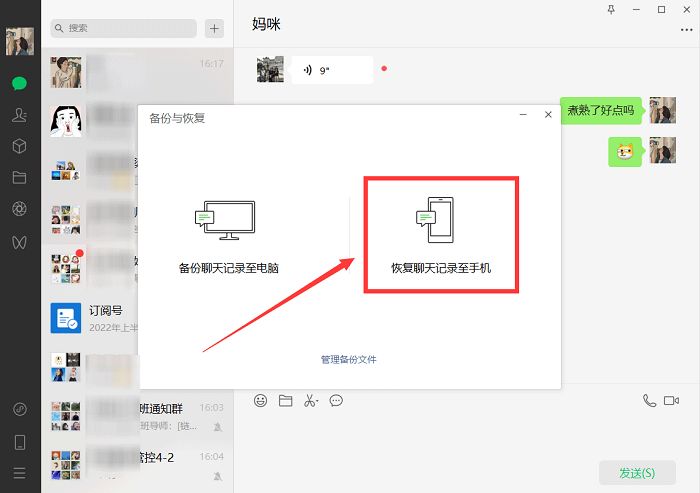Click the 煮熟了好点吗 message bubble
The height and width of the screenshot is (493, 700).
[x=601, y=110]
